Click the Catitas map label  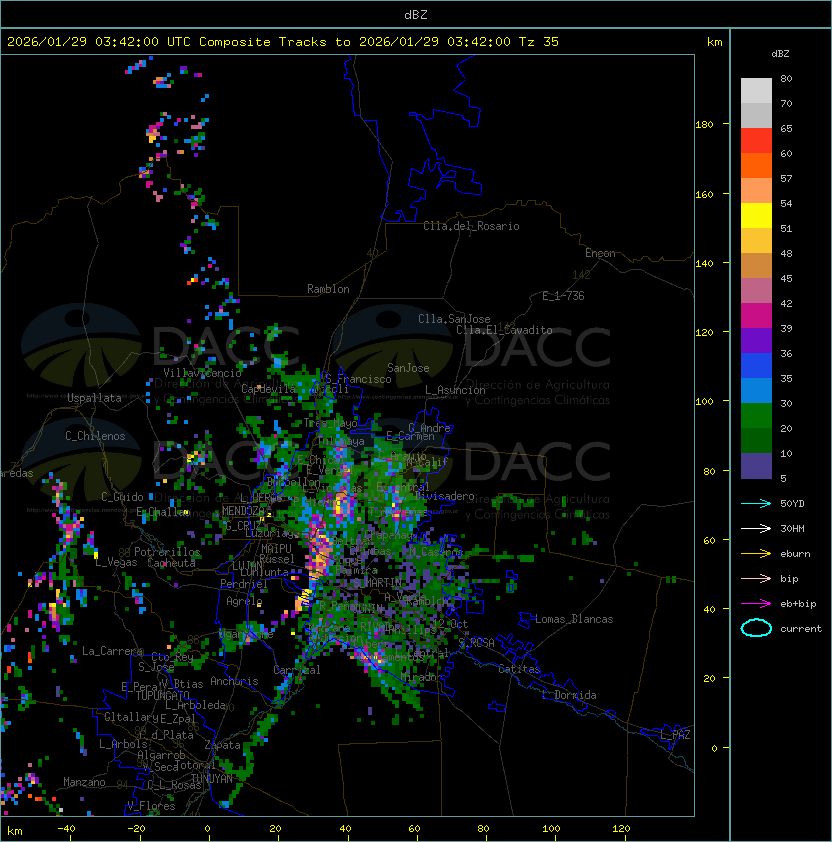point(519,669)
